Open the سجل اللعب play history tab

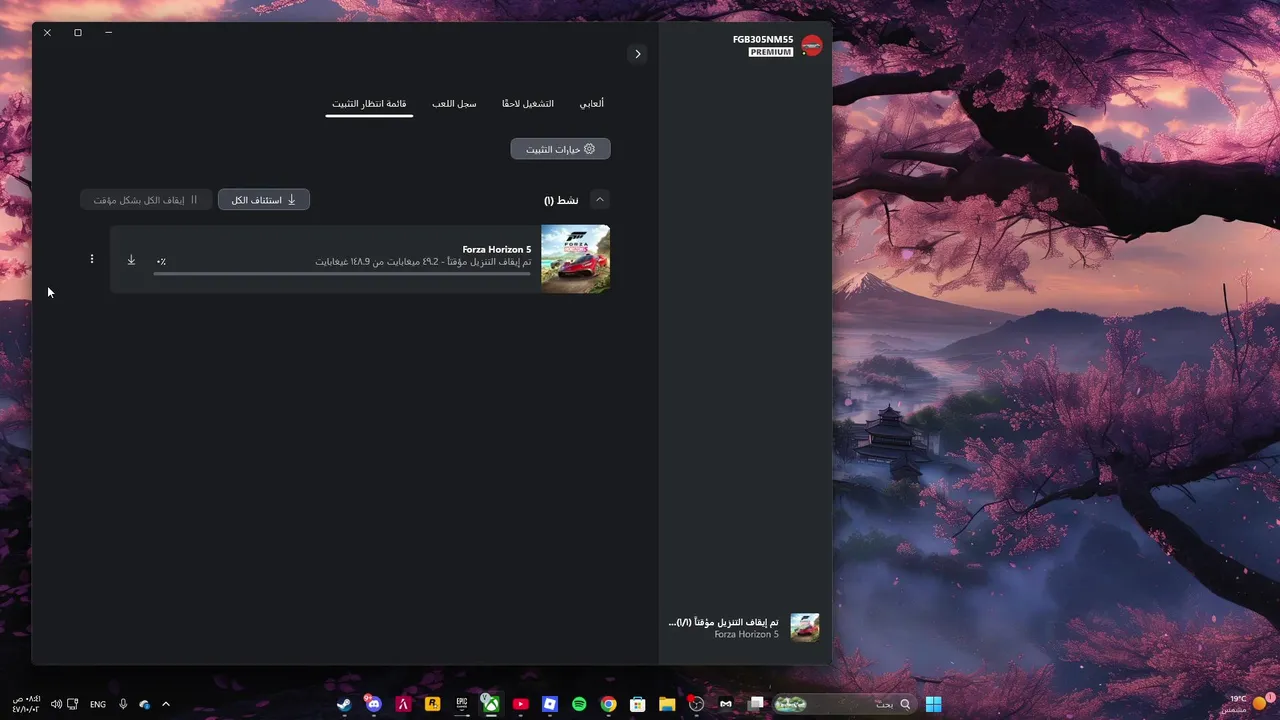tap(454, 103)
